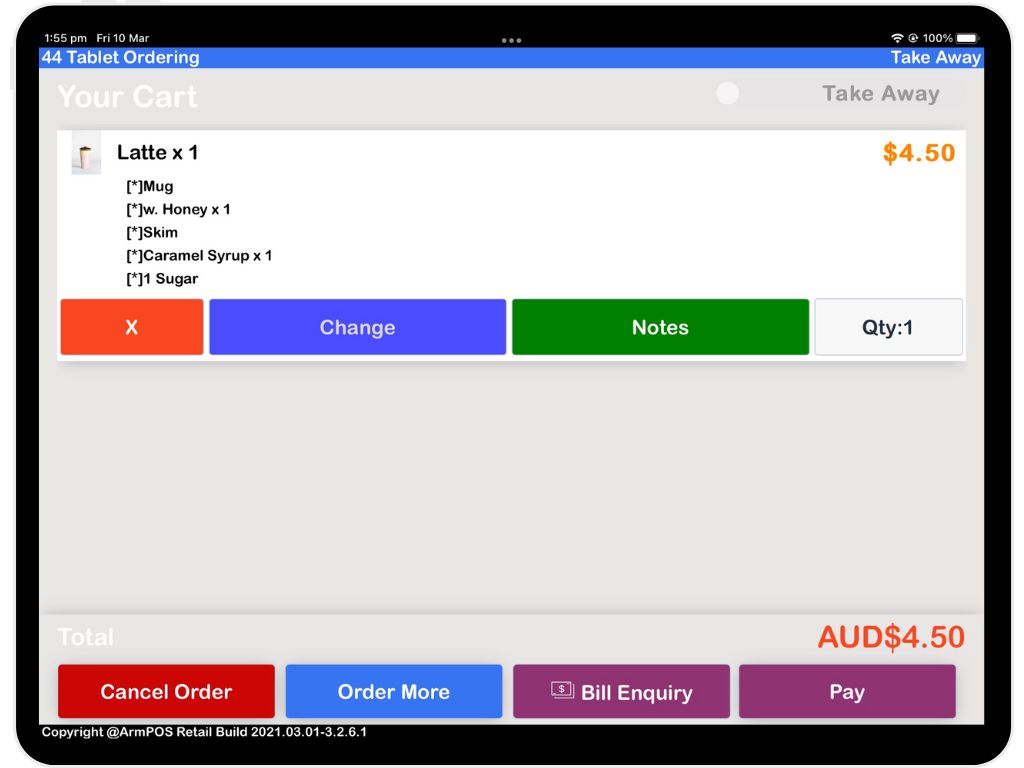Toggle the Take Away switch

(x=729, y=94)
